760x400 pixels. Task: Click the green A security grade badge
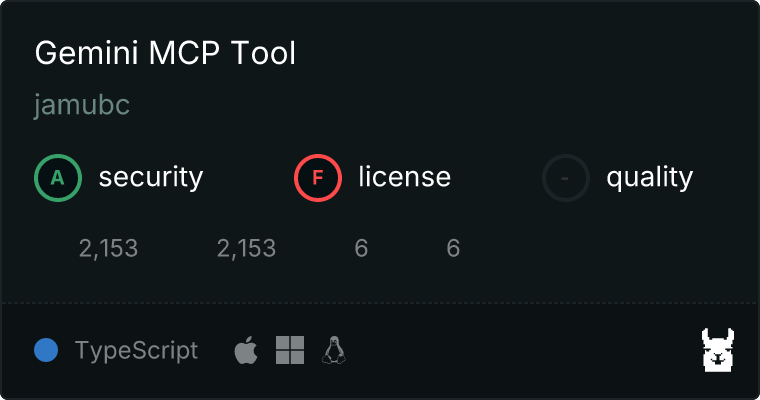(x=58, y=178)
